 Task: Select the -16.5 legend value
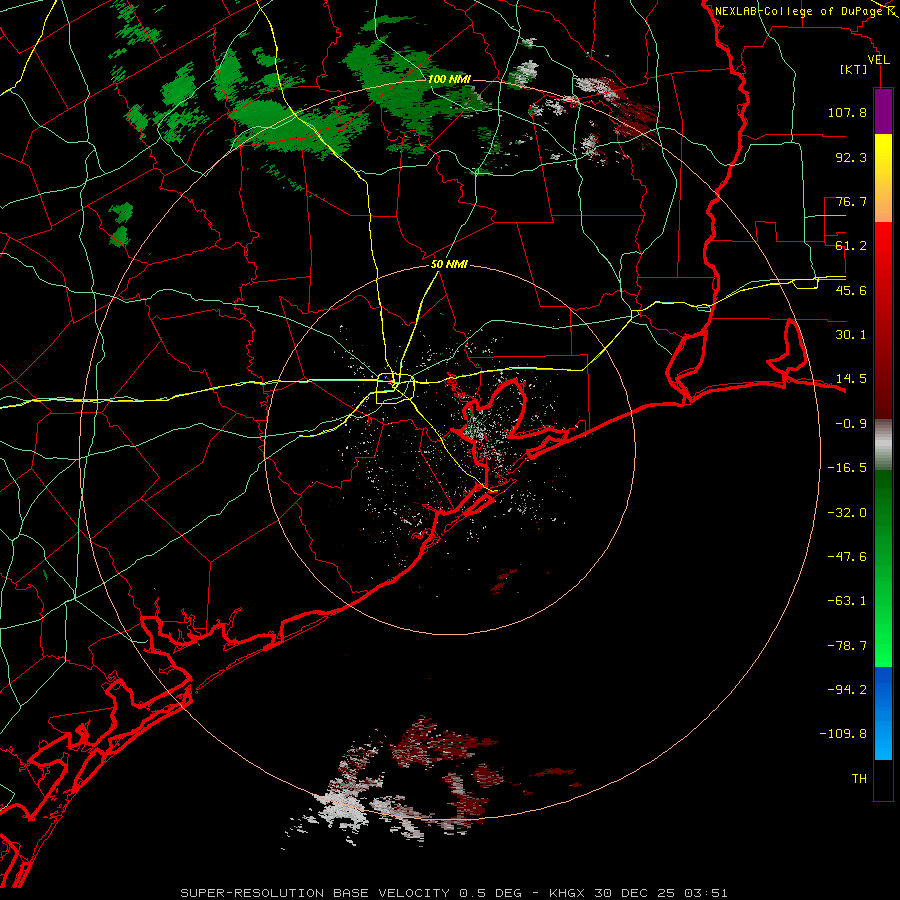click(847, 468)
